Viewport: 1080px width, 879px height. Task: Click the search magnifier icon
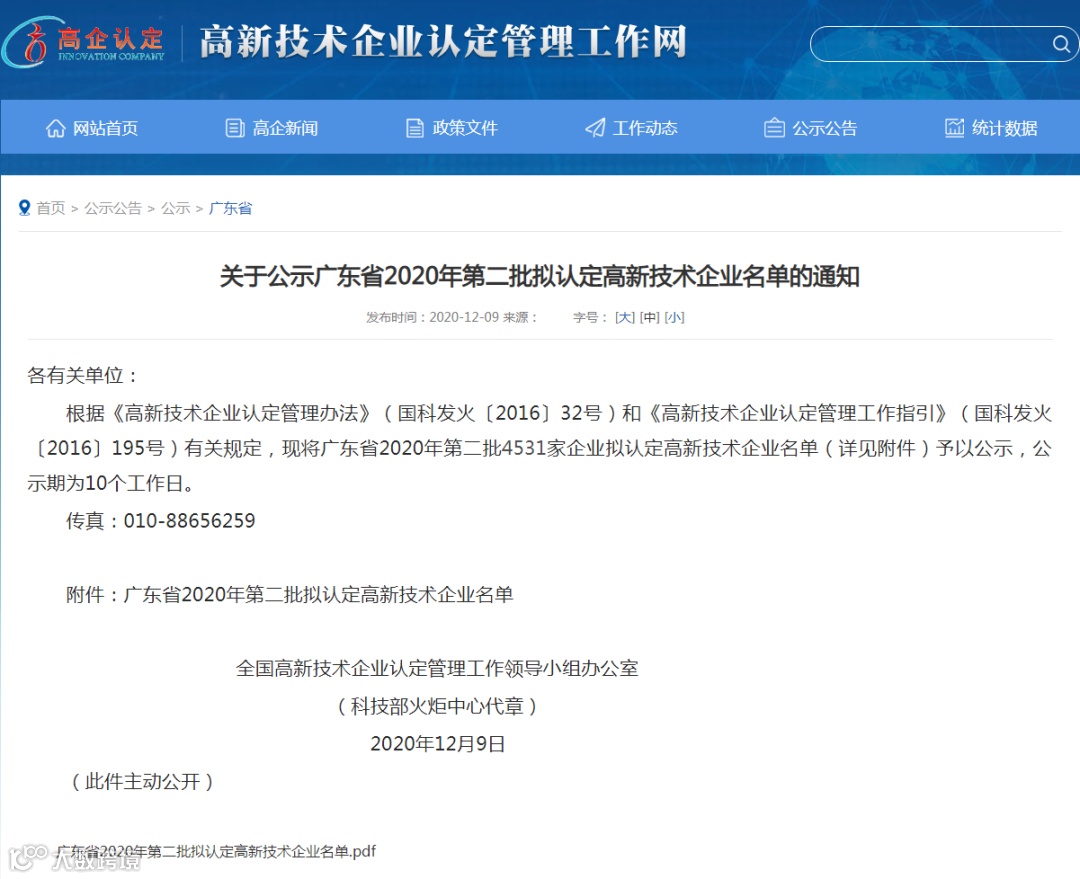tap(1061, 44)
